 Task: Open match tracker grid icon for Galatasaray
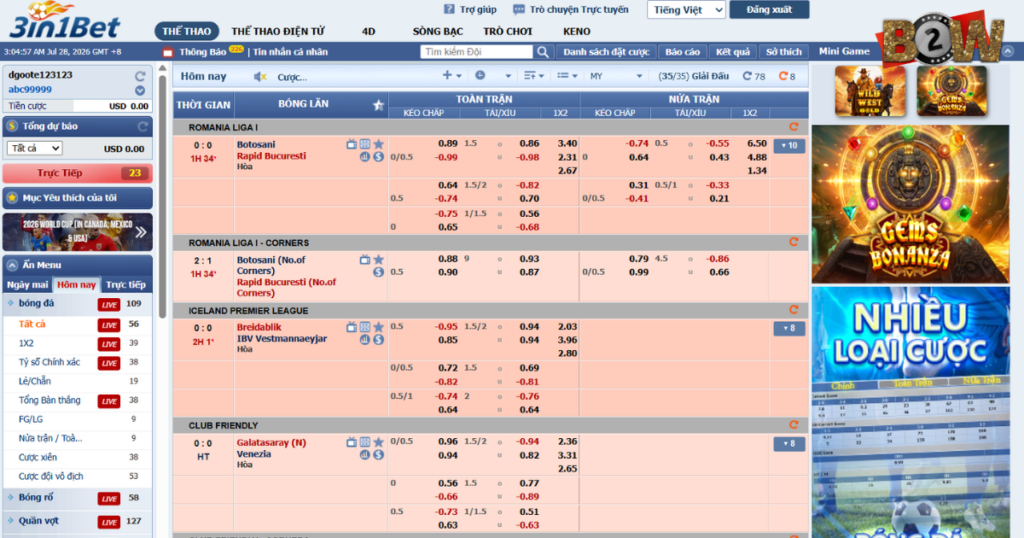(x=365, y=443)
